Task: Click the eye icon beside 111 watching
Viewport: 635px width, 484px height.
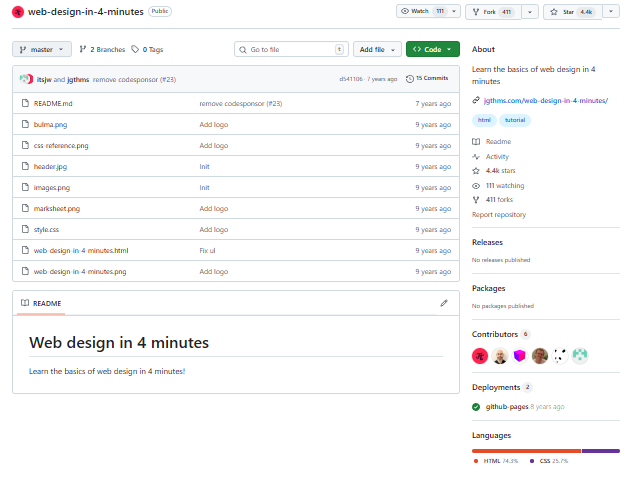Action: click(476, 185)
